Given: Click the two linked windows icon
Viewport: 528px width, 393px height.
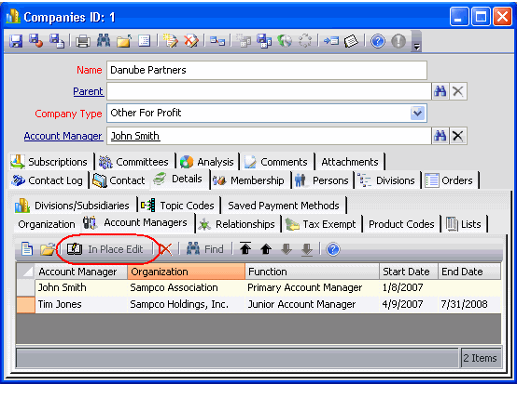Looking at the screenshot, I should coord(217,41).
